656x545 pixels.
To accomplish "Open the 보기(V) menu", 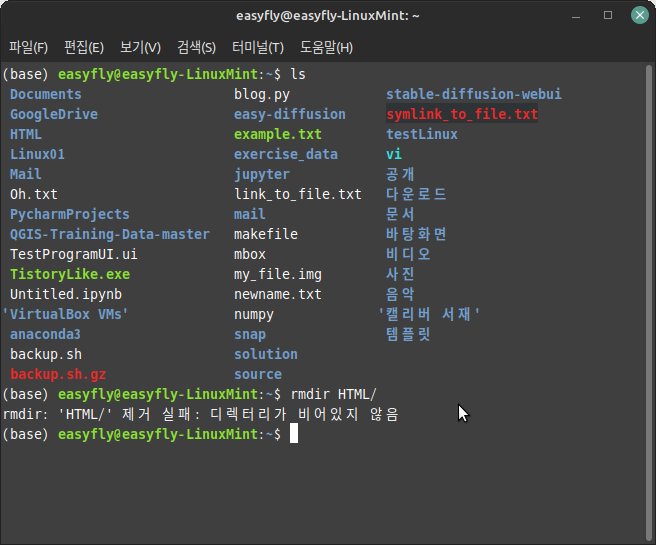I will click(140, 47).
